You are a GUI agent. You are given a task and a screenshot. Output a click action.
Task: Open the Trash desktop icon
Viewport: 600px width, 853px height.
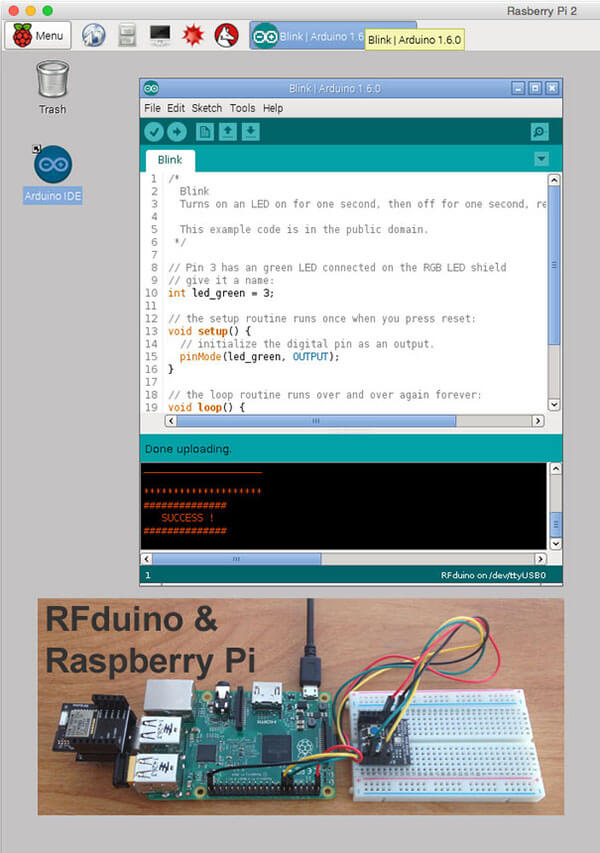pos(52,88)
